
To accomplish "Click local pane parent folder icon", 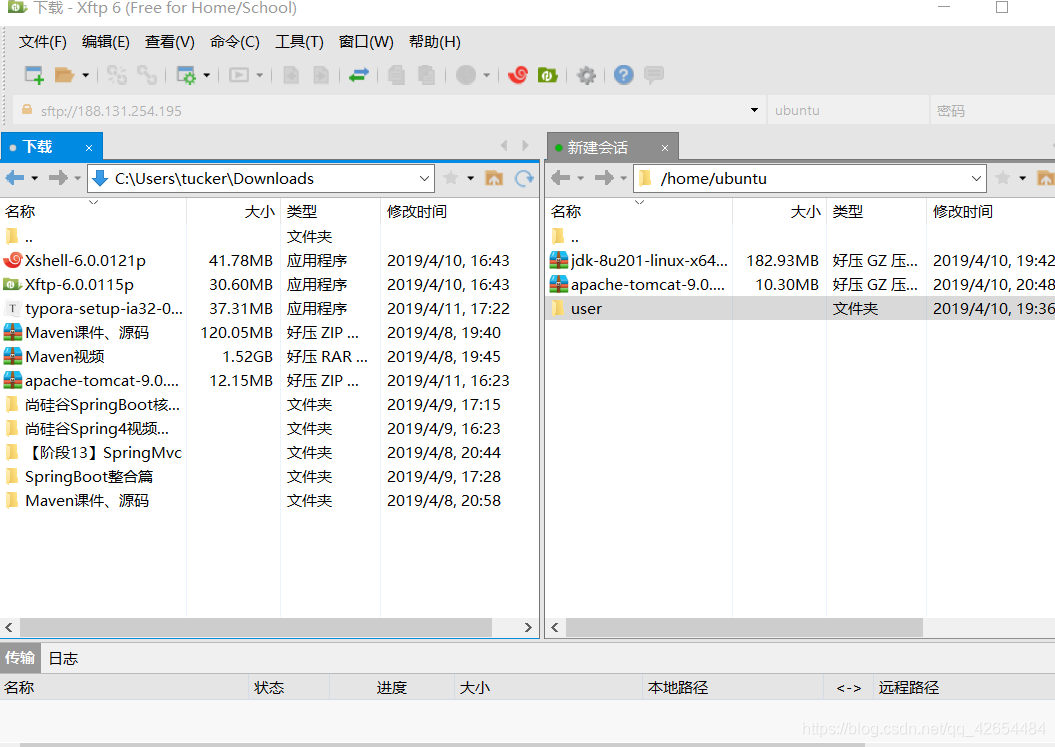I will [x=495, y=178].
